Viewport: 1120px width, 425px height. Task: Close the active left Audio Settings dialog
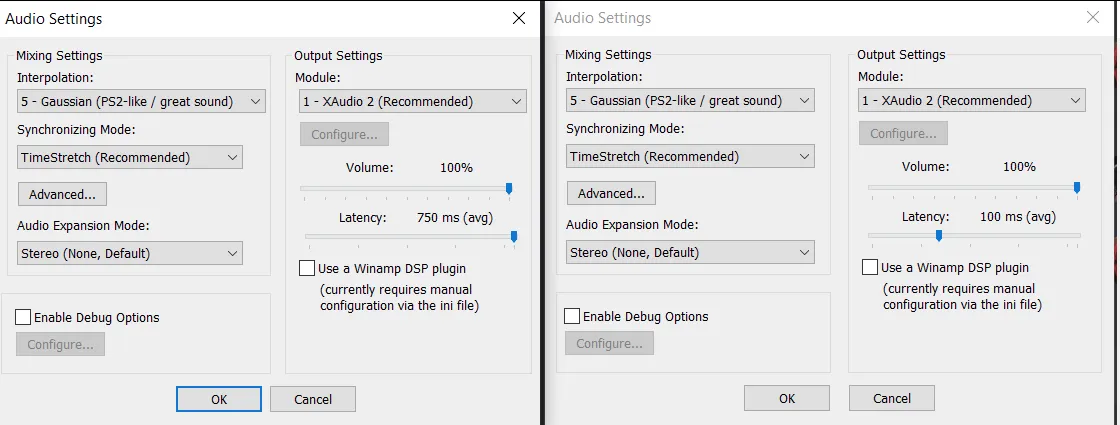tap(518, 18)
